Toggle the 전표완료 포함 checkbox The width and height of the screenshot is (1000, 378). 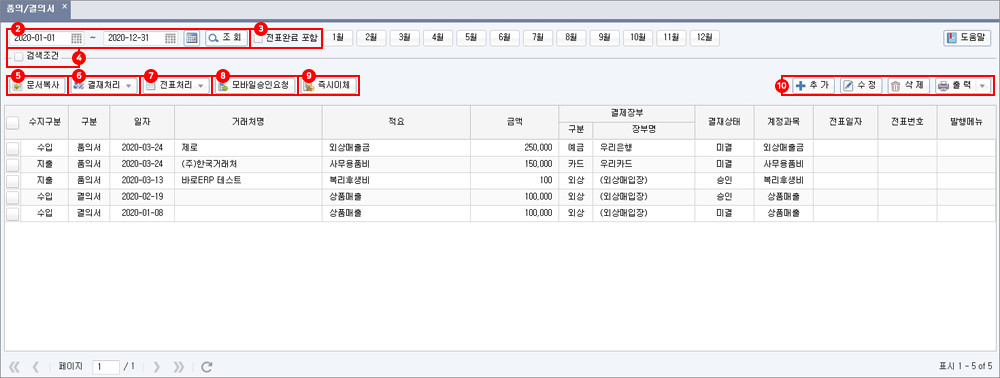(258, 38)
